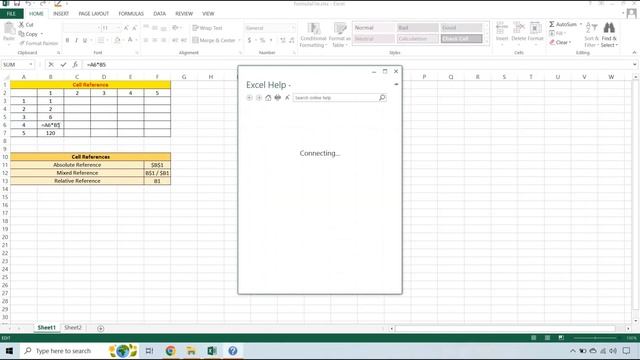The image size is (640, 360).
Task: Decrease the font size
Action: tap(135, 28)
